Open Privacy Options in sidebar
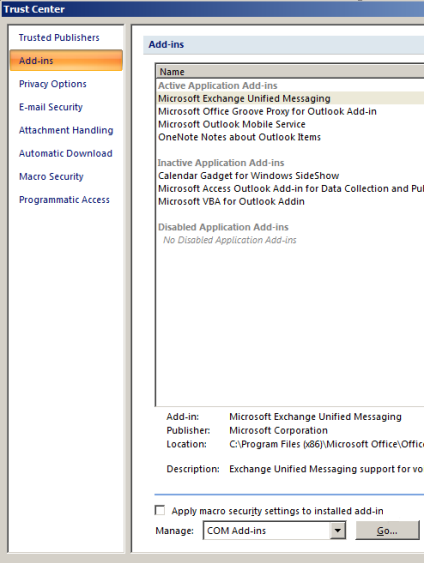Image resolution: width=424 pixels, height=563 pixels. 53,84
